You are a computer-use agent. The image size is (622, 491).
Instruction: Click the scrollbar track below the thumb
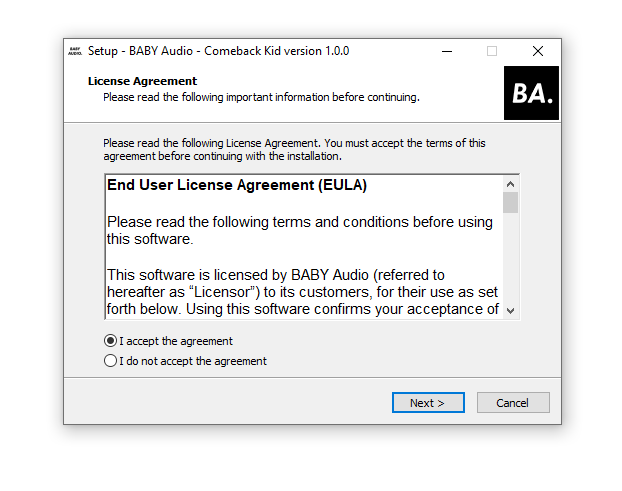coord(511,260)
